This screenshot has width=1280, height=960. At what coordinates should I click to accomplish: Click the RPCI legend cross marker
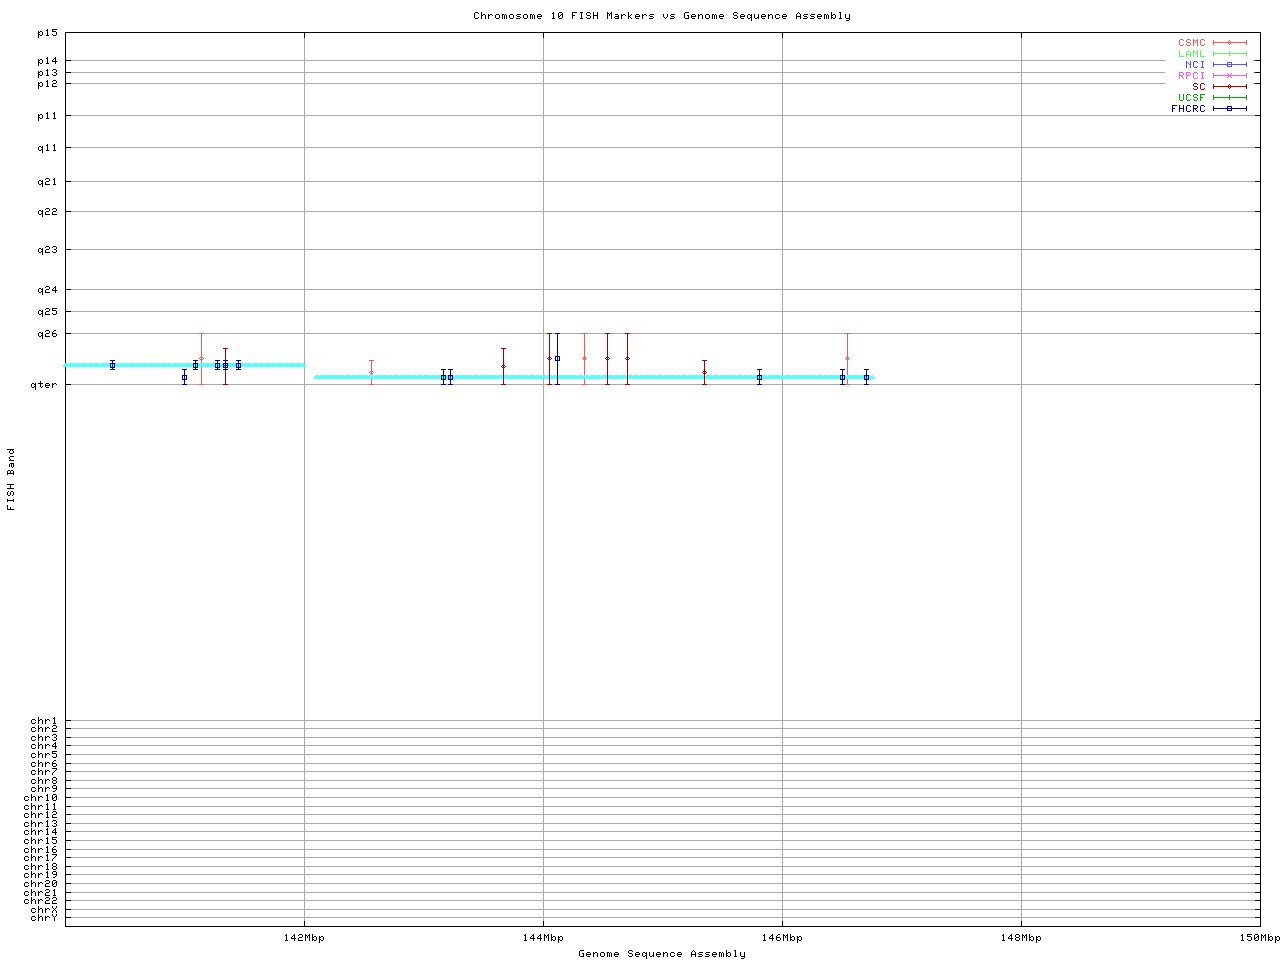coord(1229,75)
